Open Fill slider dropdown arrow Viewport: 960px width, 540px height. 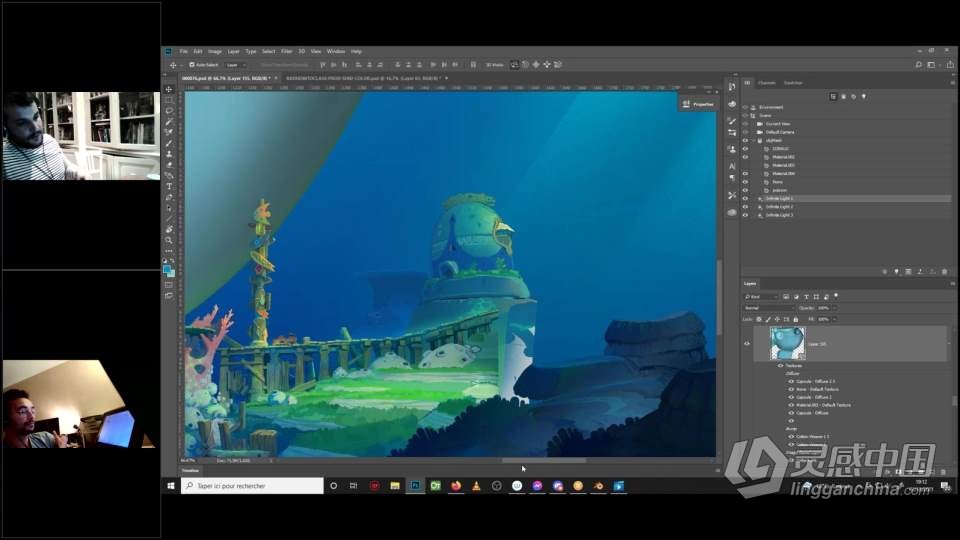click(x=834, y=320)
